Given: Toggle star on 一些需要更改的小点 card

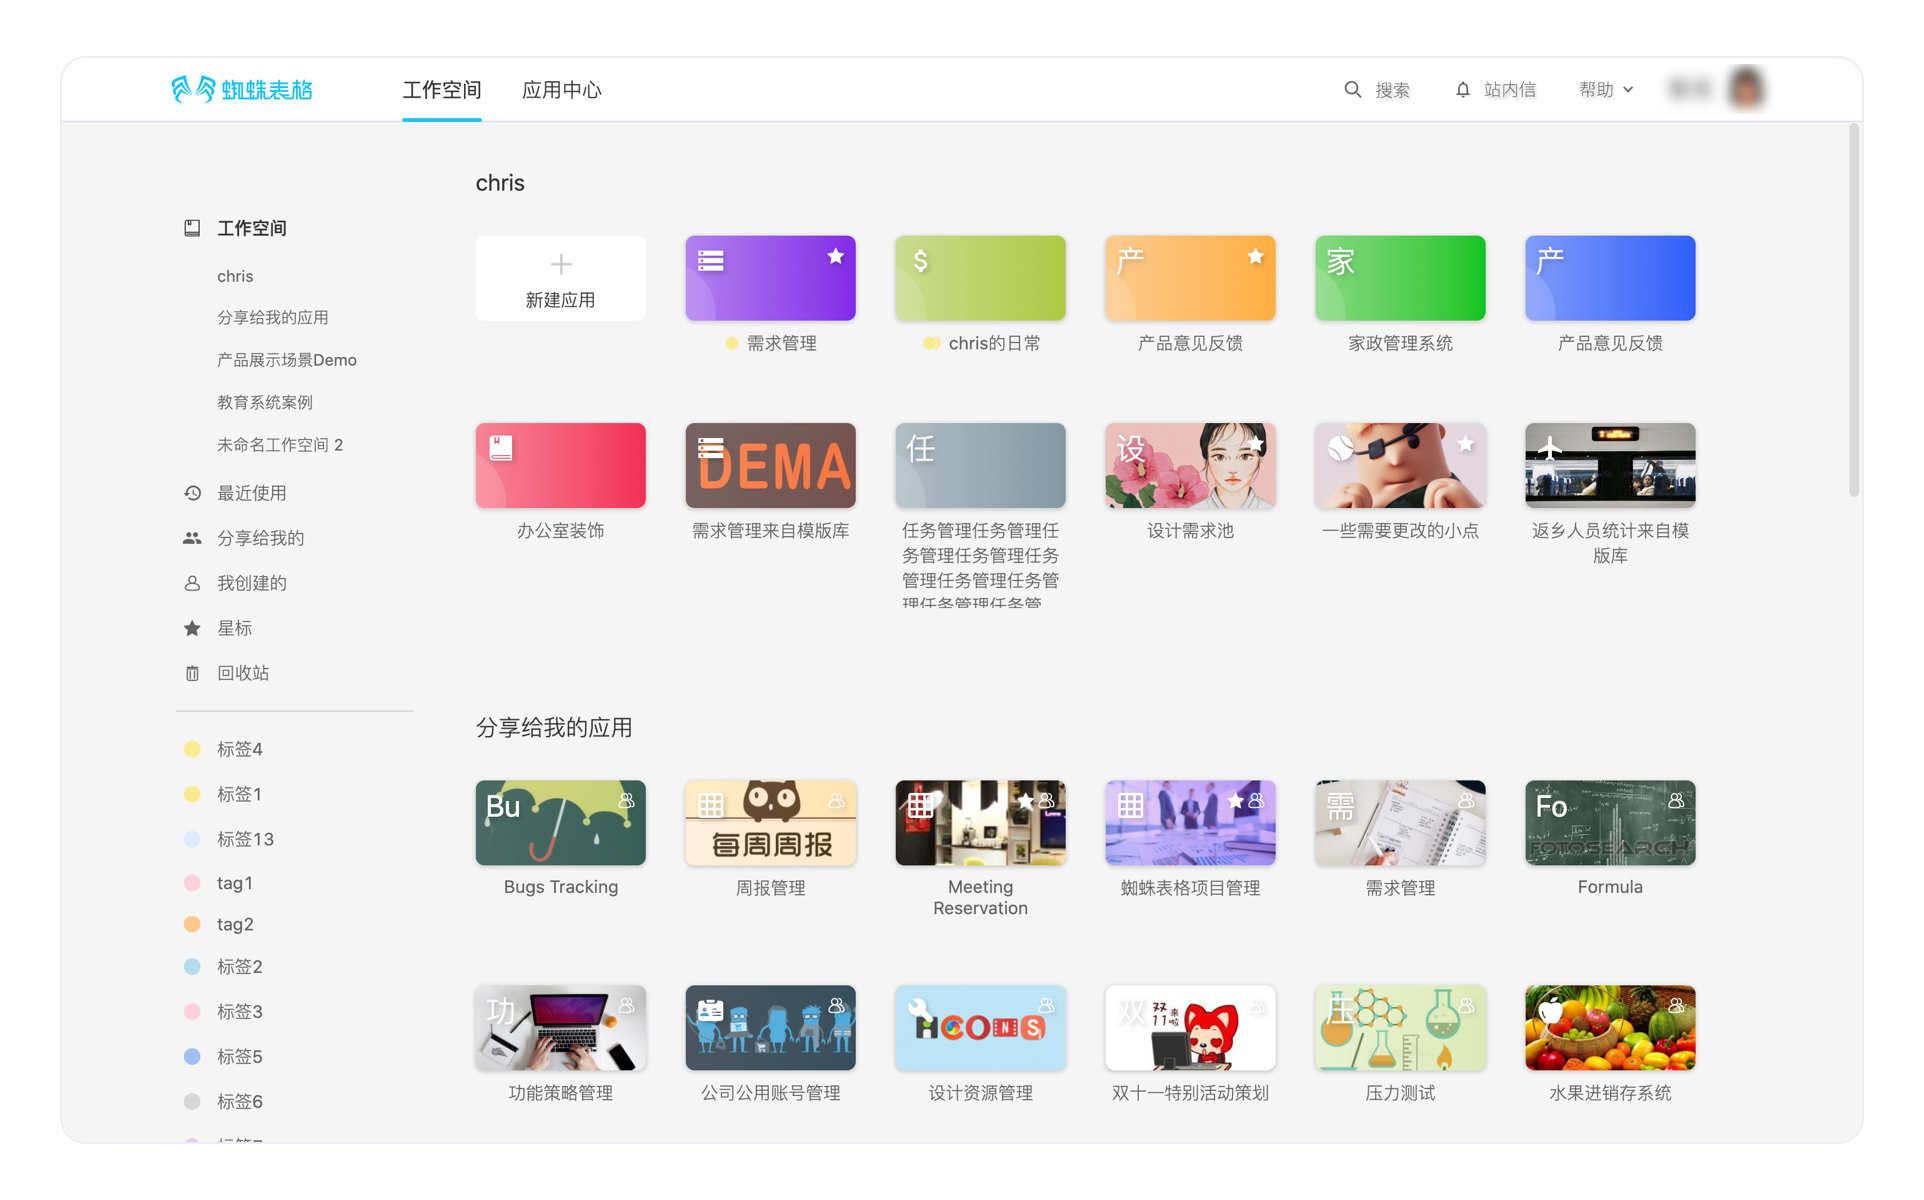Looking at the screenshot, I should (1465, 444).
